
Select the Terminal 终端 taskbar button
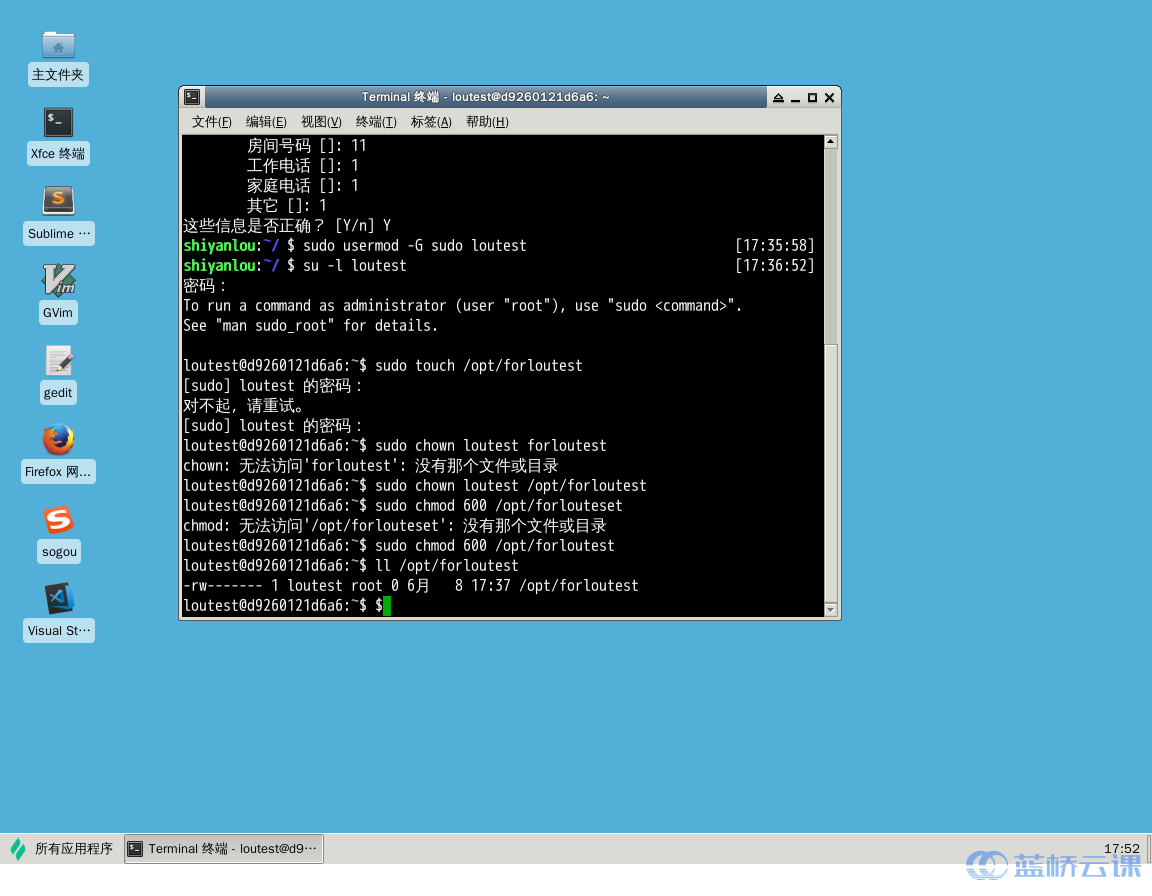224,848
